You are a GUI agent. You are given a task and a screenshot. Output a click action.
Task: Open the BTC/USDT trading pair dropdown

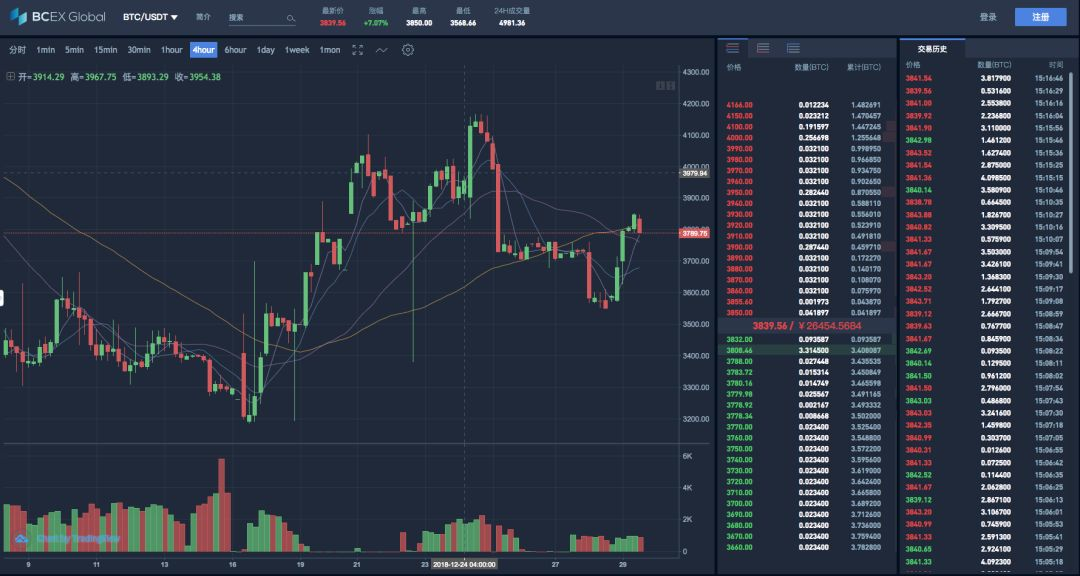click(x=150, y=17)
